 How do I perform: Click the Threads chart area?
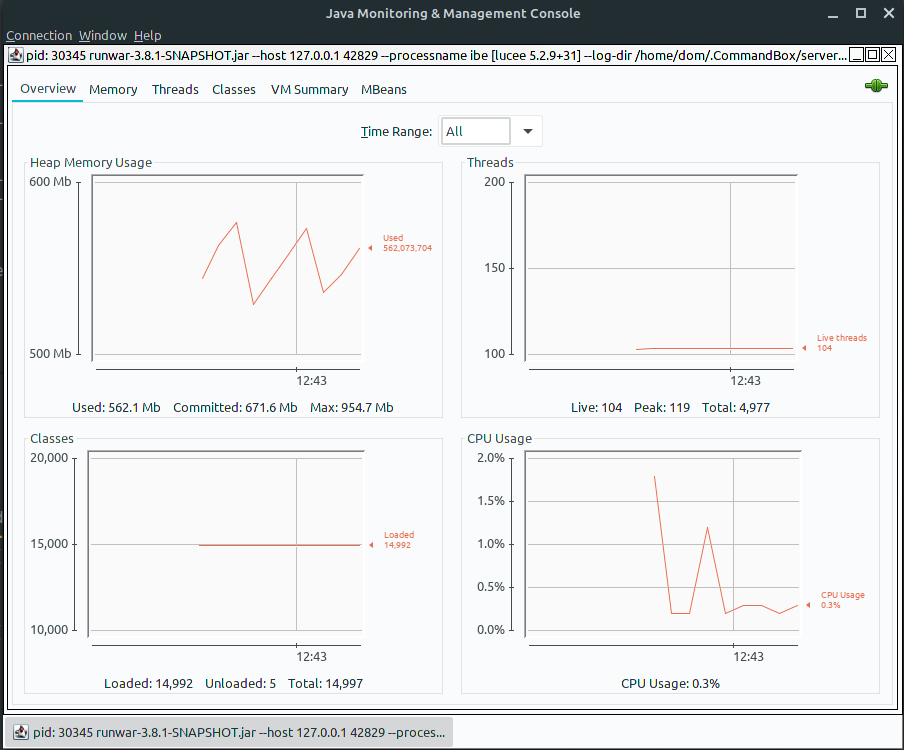(x=661, y=267)
